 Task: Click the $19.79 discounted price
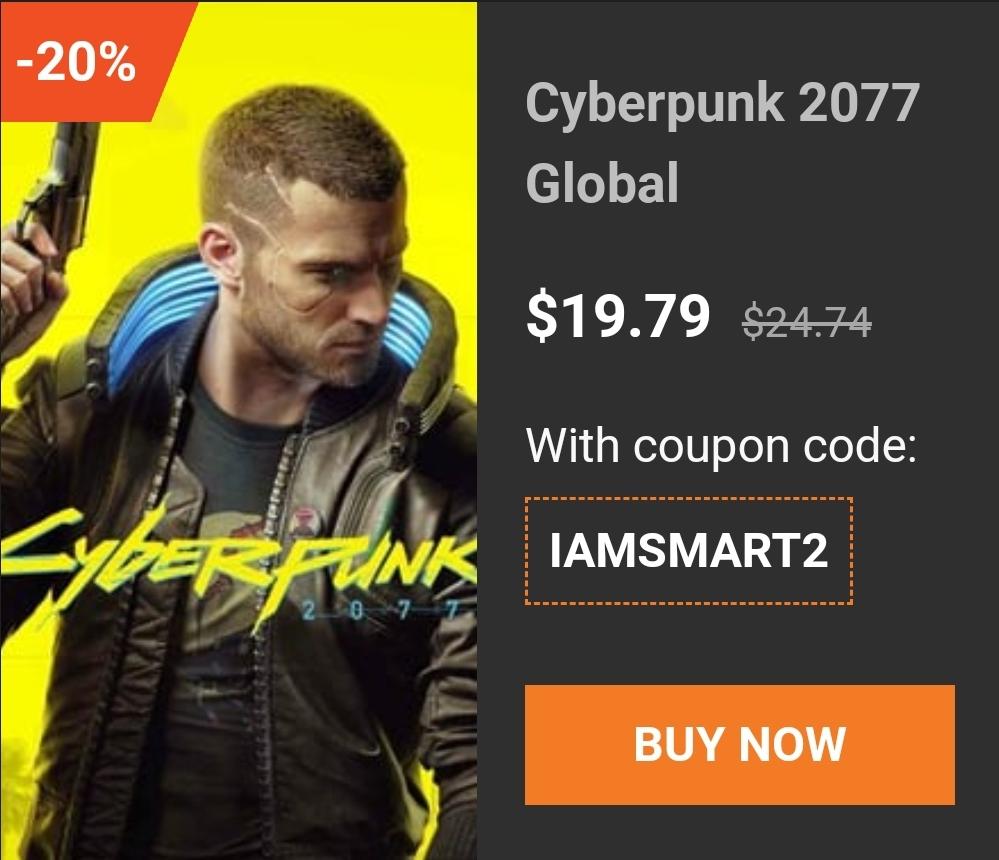click(x=618, y=316)
